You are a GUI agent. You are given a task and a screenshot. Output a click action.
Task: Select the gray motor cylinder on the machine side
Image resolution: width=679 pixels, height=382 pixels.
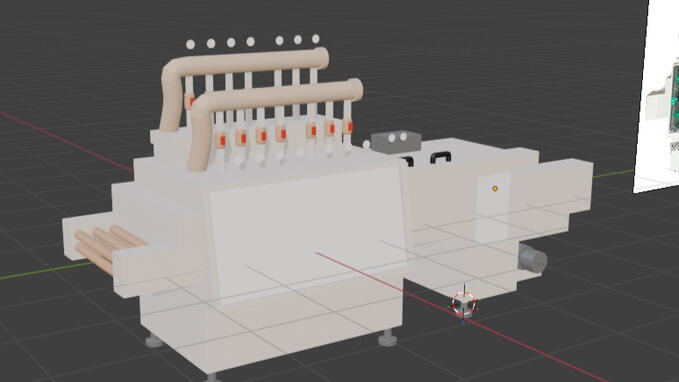pos(532,258)
